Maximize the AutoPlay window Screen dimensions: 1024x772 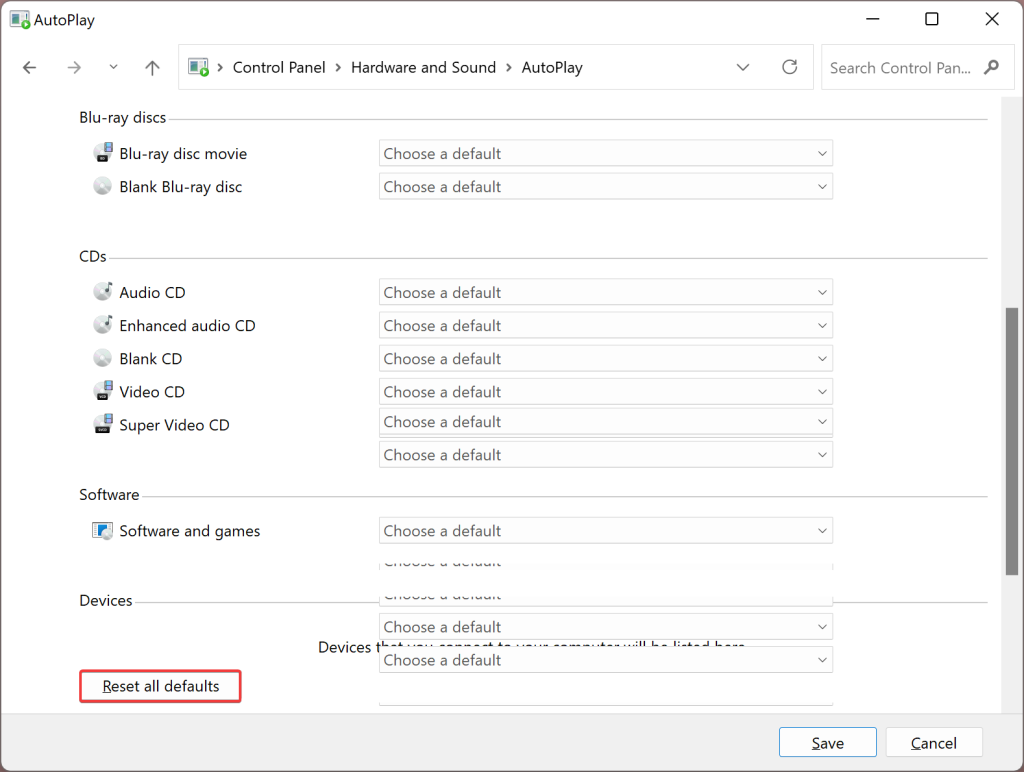tap(932, 19)
